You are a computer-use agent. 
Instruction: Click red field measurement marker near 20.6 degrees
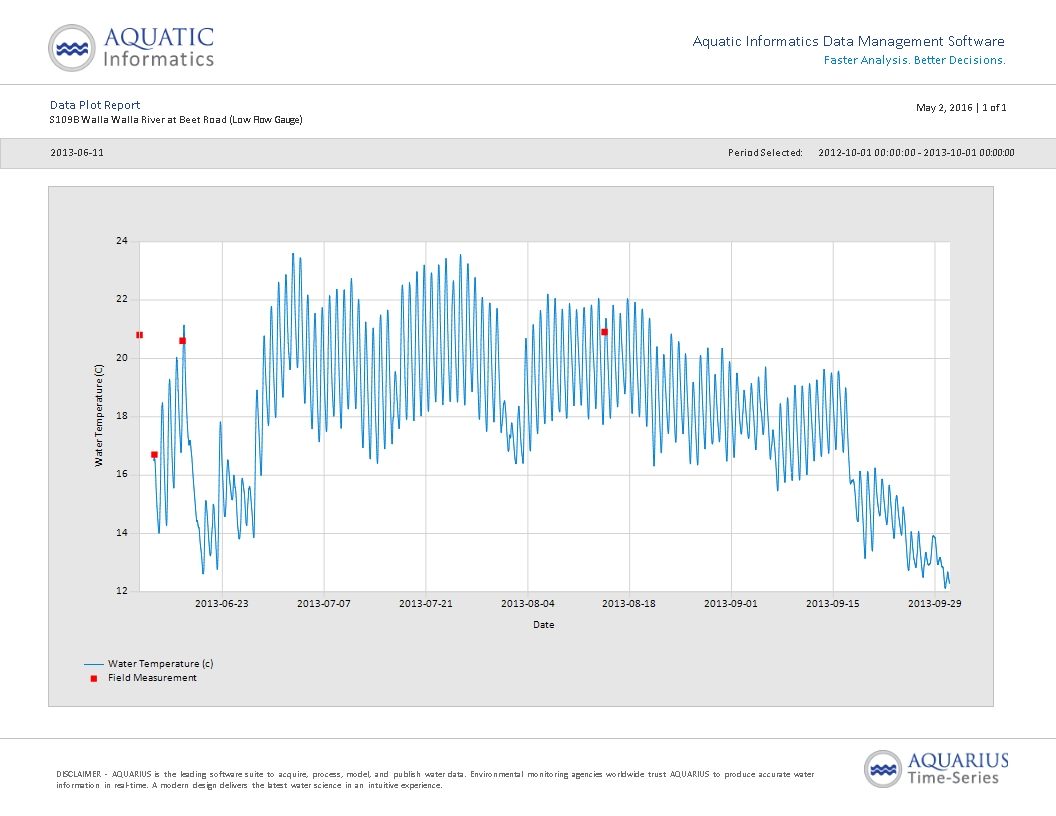[183, 341]
